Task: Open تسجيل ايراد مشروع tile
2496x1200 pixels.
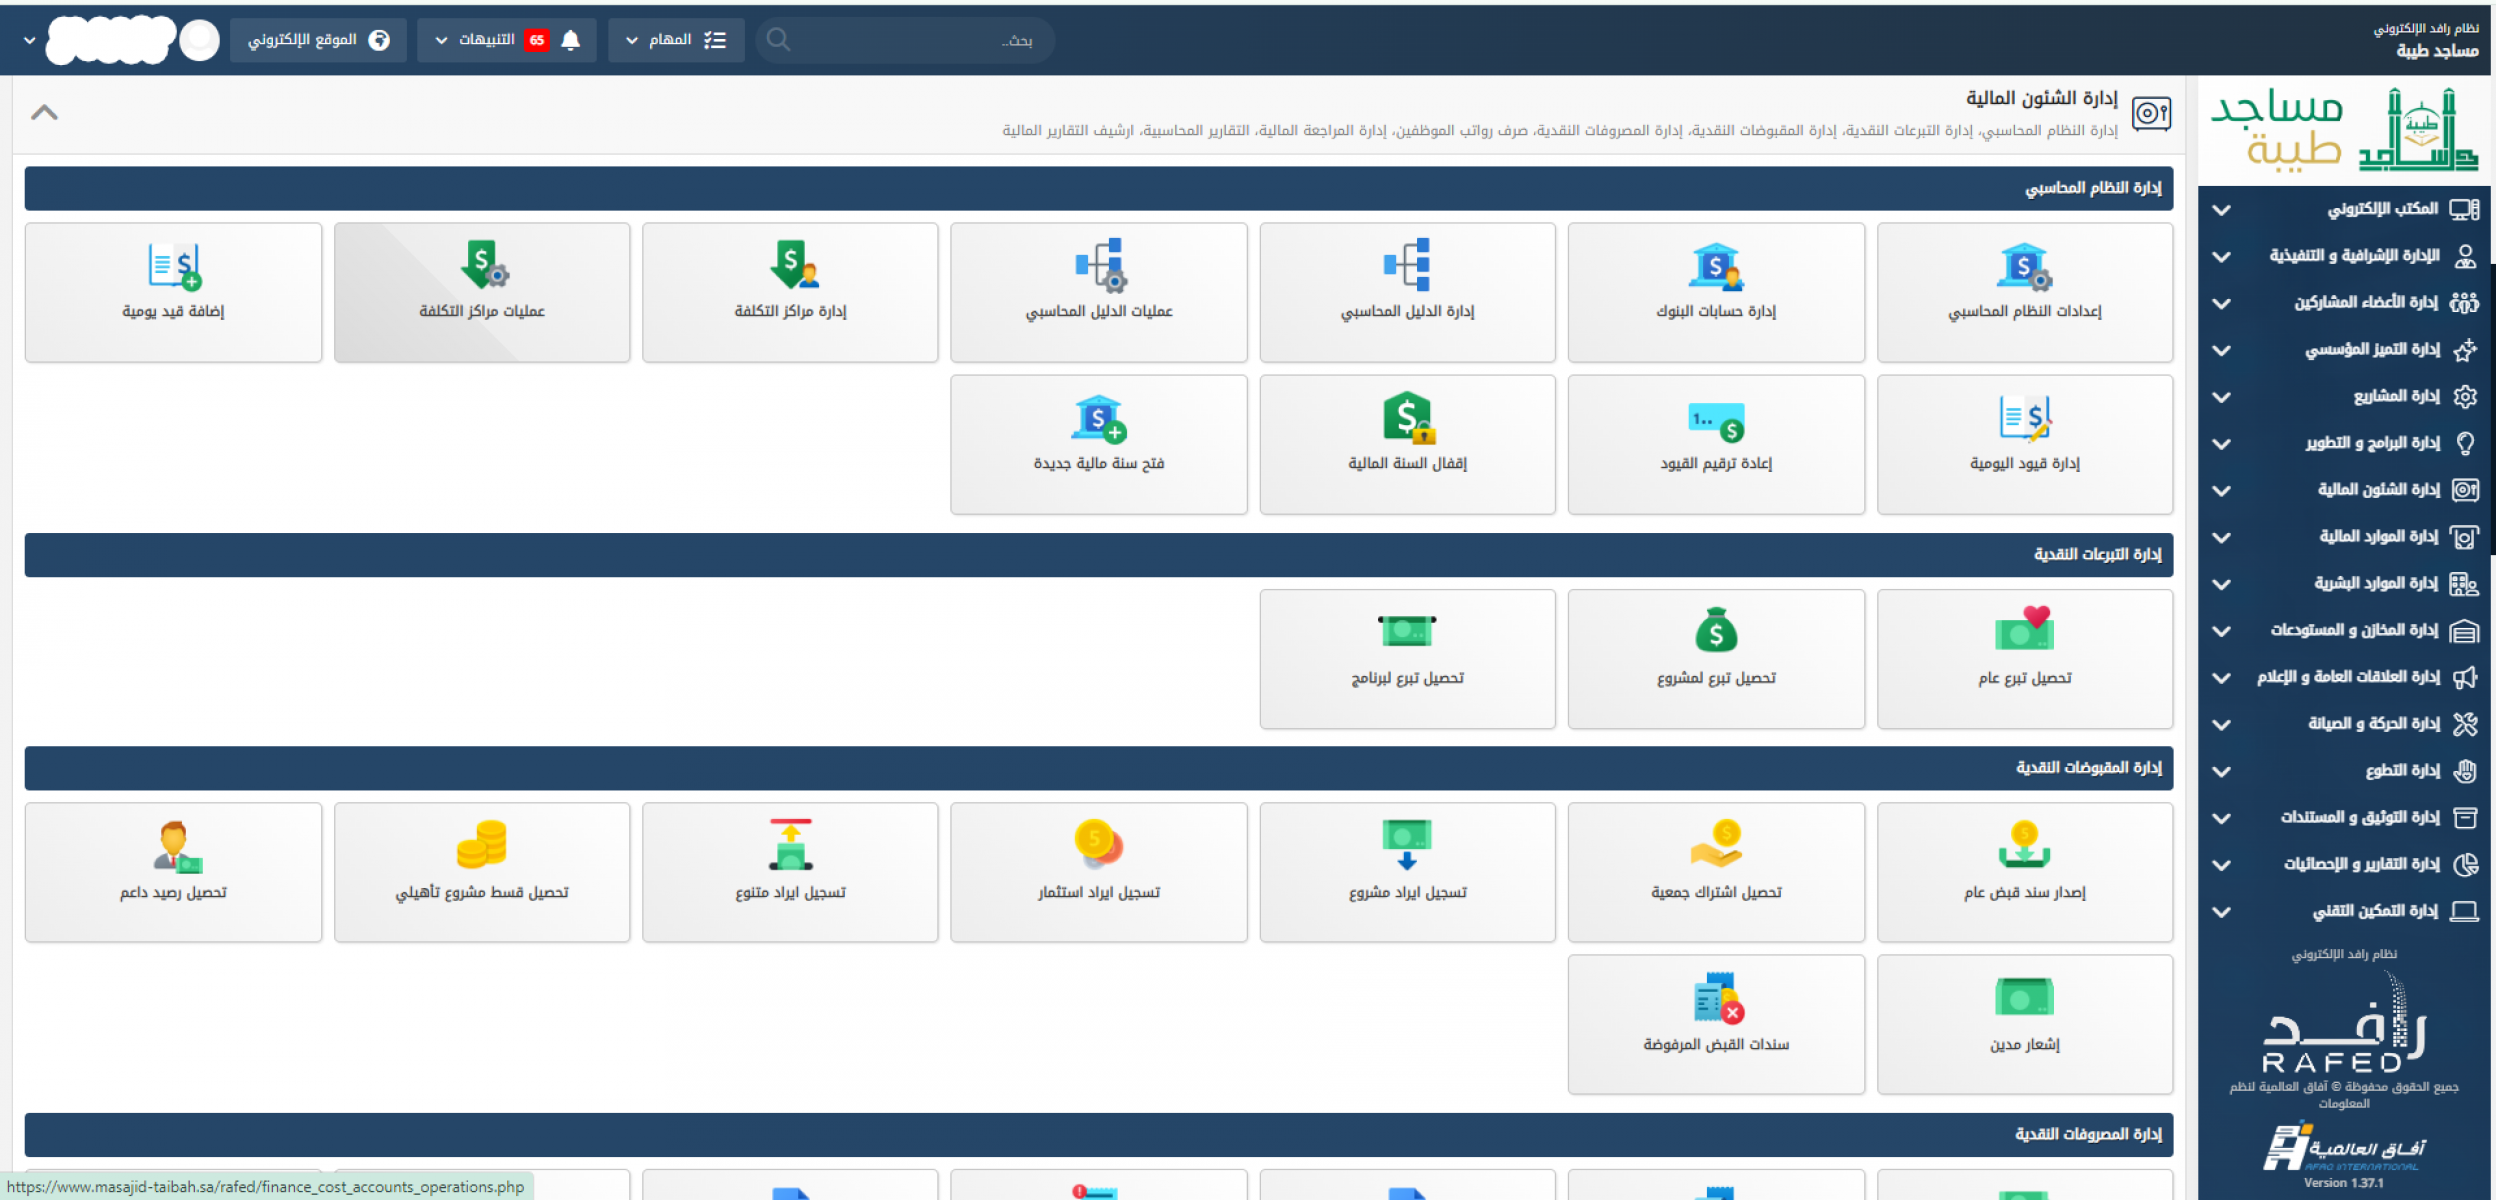Action: (1407, 872)
